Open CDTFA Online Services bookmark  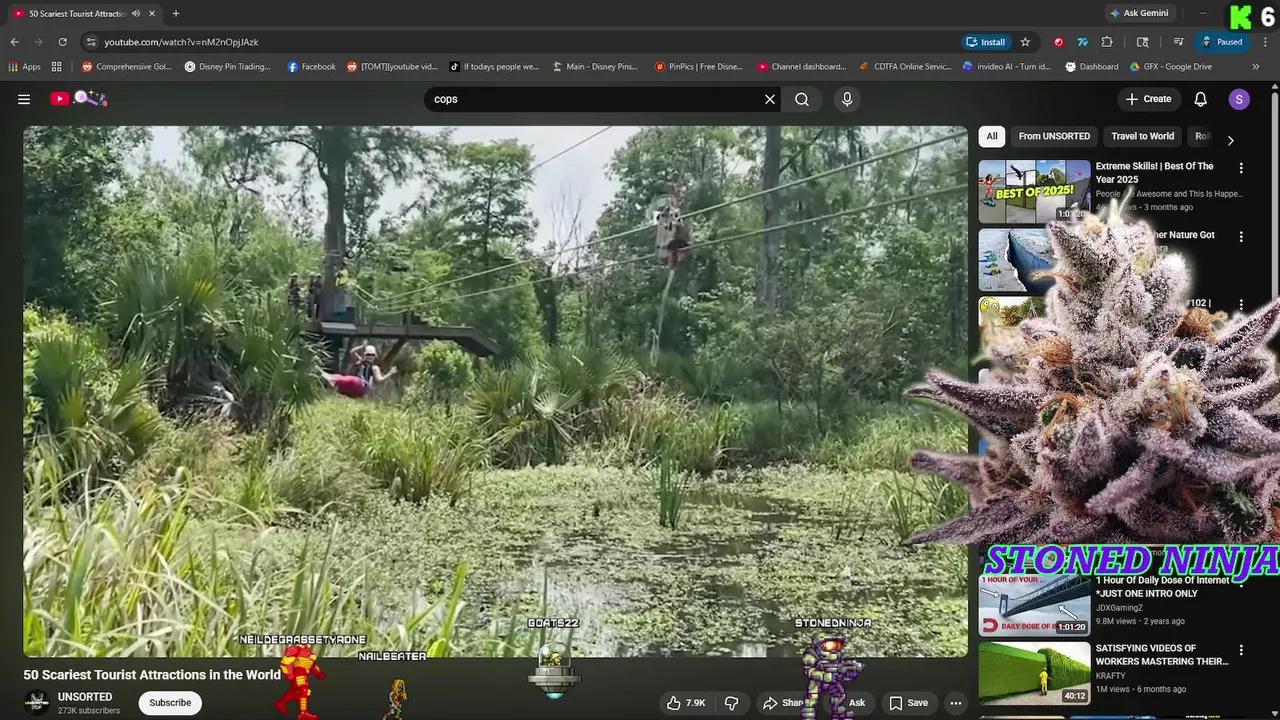click(x=906, y=67)
